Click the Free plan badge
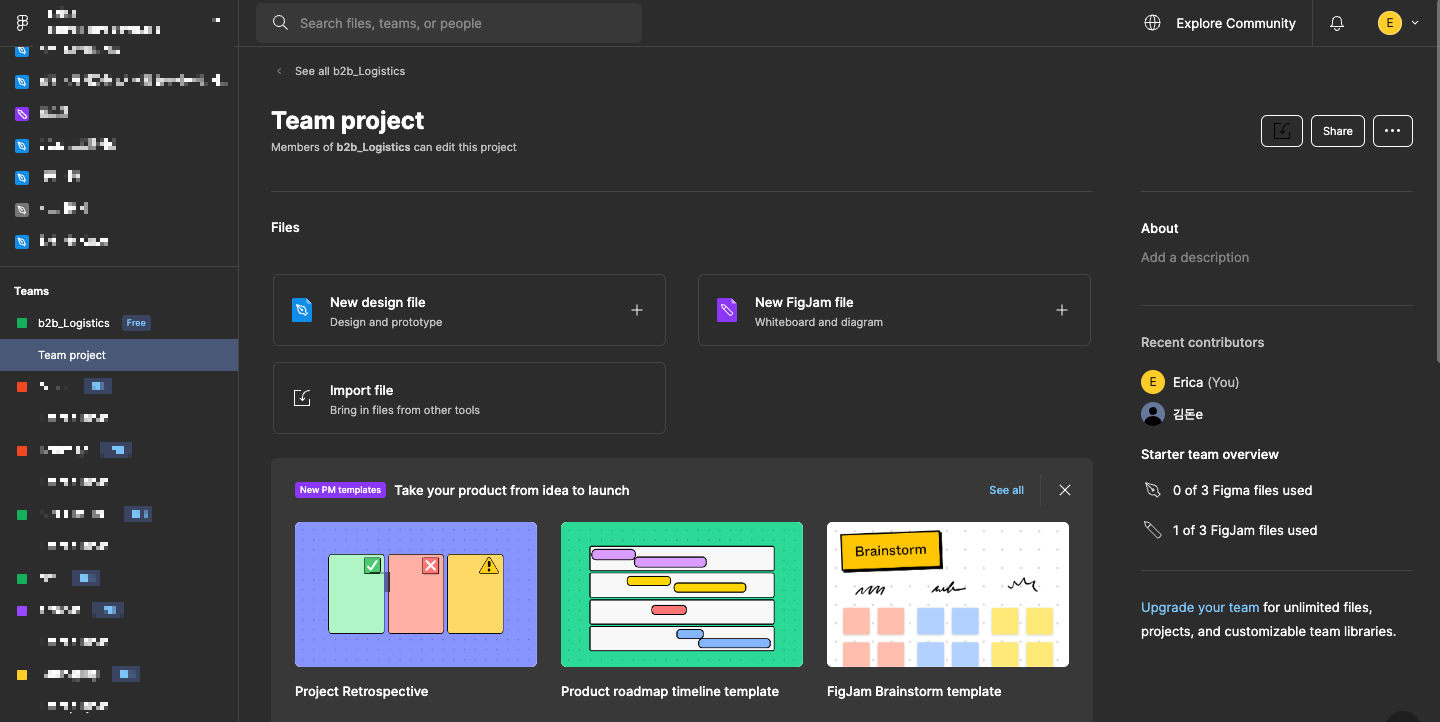1440x722 pixels. pos(136,323)
